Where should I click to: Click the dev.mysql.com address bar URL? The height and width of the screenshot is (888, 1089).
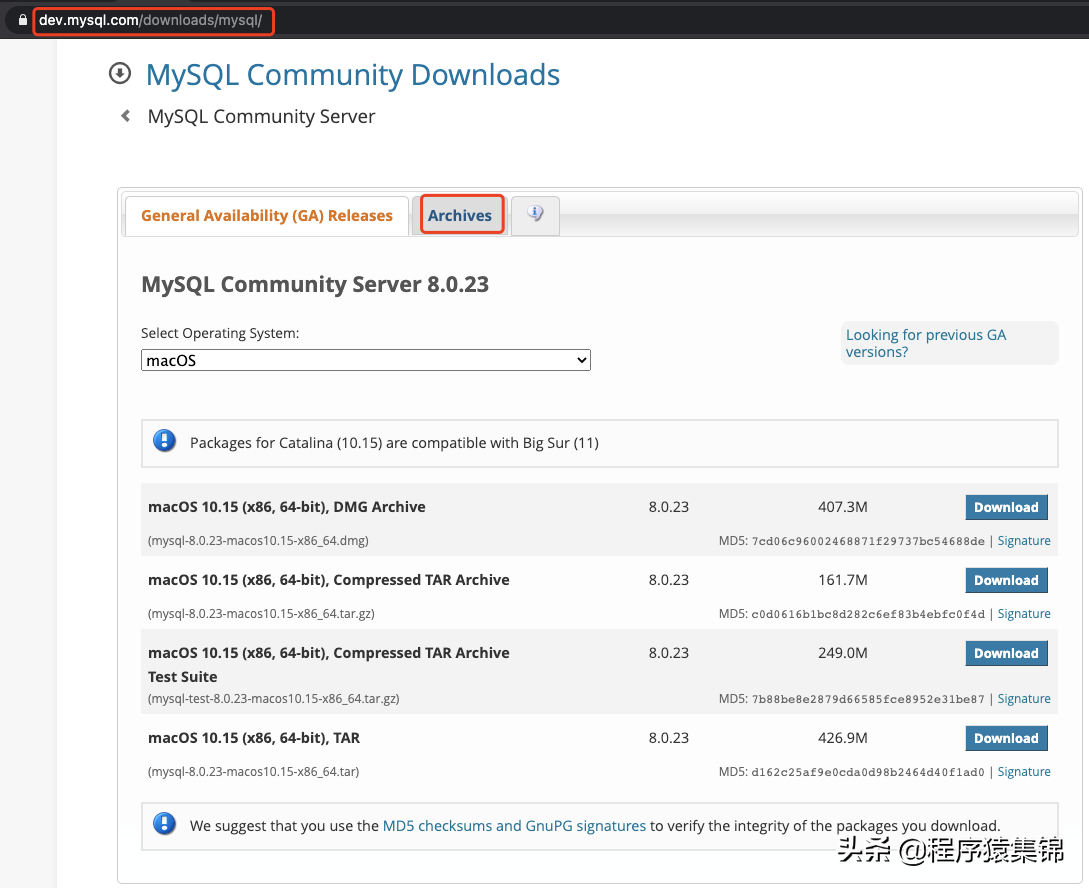click(151, 20)
